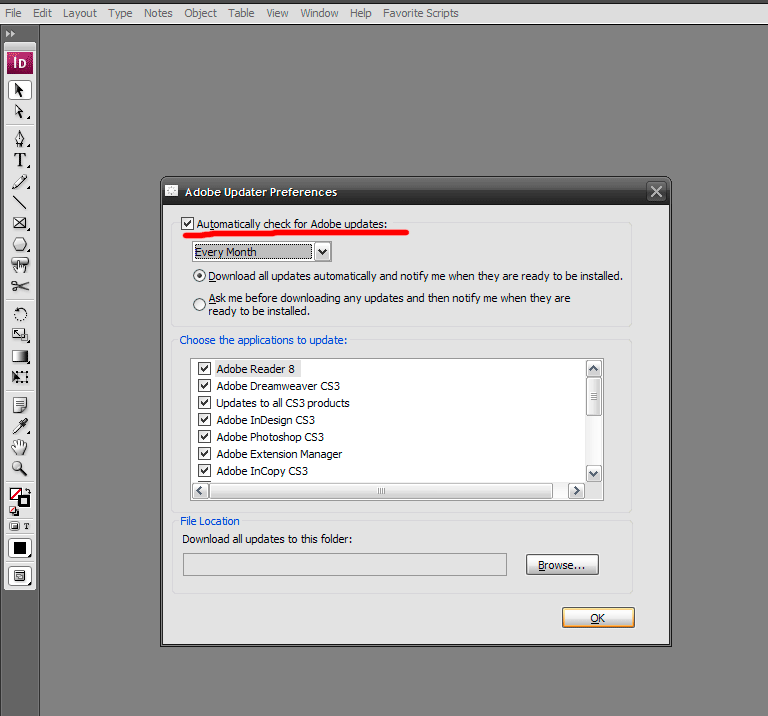The height and width of the screenshot is (716, 768).
Task: Open the Edit menu
Action: 42,13
